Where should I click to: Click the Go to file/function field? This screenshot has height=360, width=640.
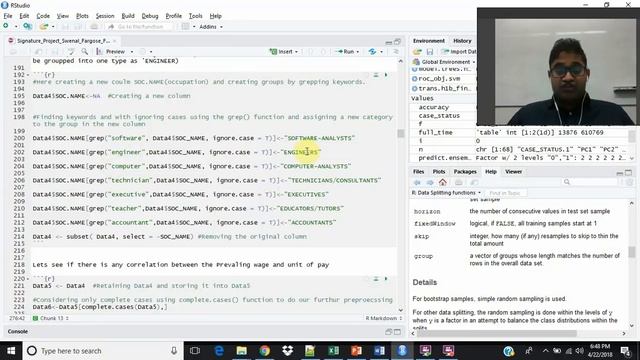[x=139, y=27]
